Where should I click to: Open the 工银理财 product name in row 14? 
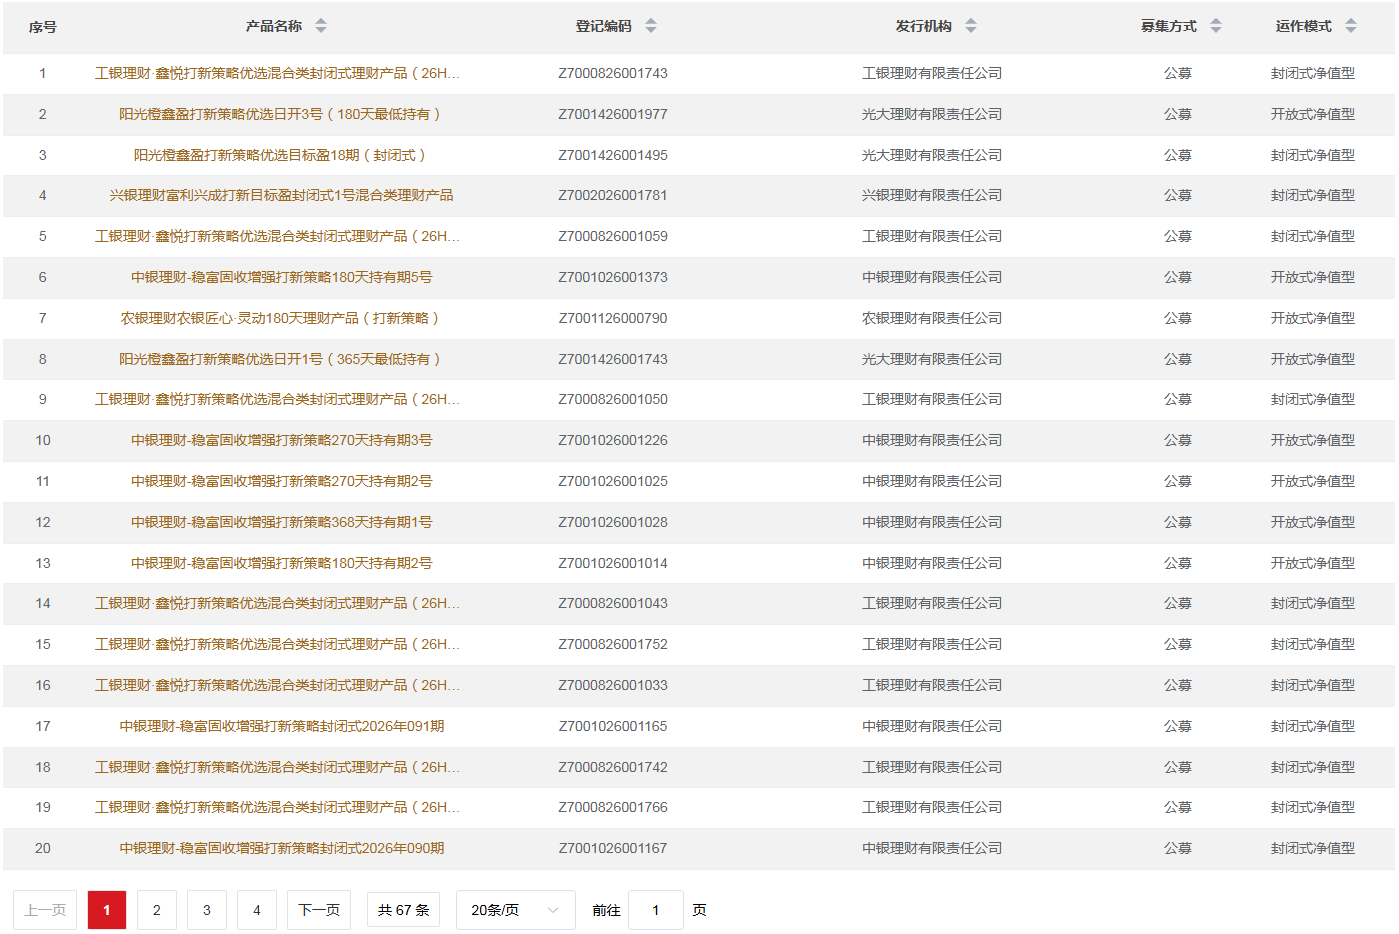tap(277, 603)
